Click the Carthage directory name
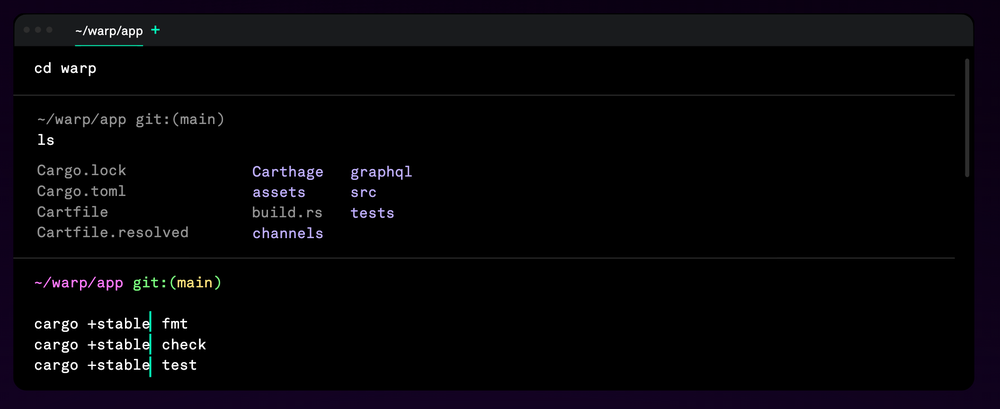The image size is (1000, 409). 288,172
